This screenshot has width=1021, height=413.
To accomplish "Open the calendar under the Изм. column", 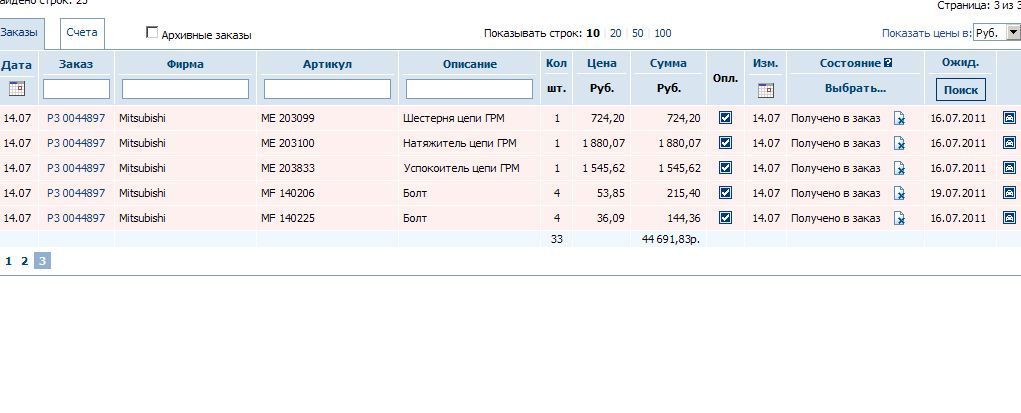I will pyautogui.click(x=765, y=90).
